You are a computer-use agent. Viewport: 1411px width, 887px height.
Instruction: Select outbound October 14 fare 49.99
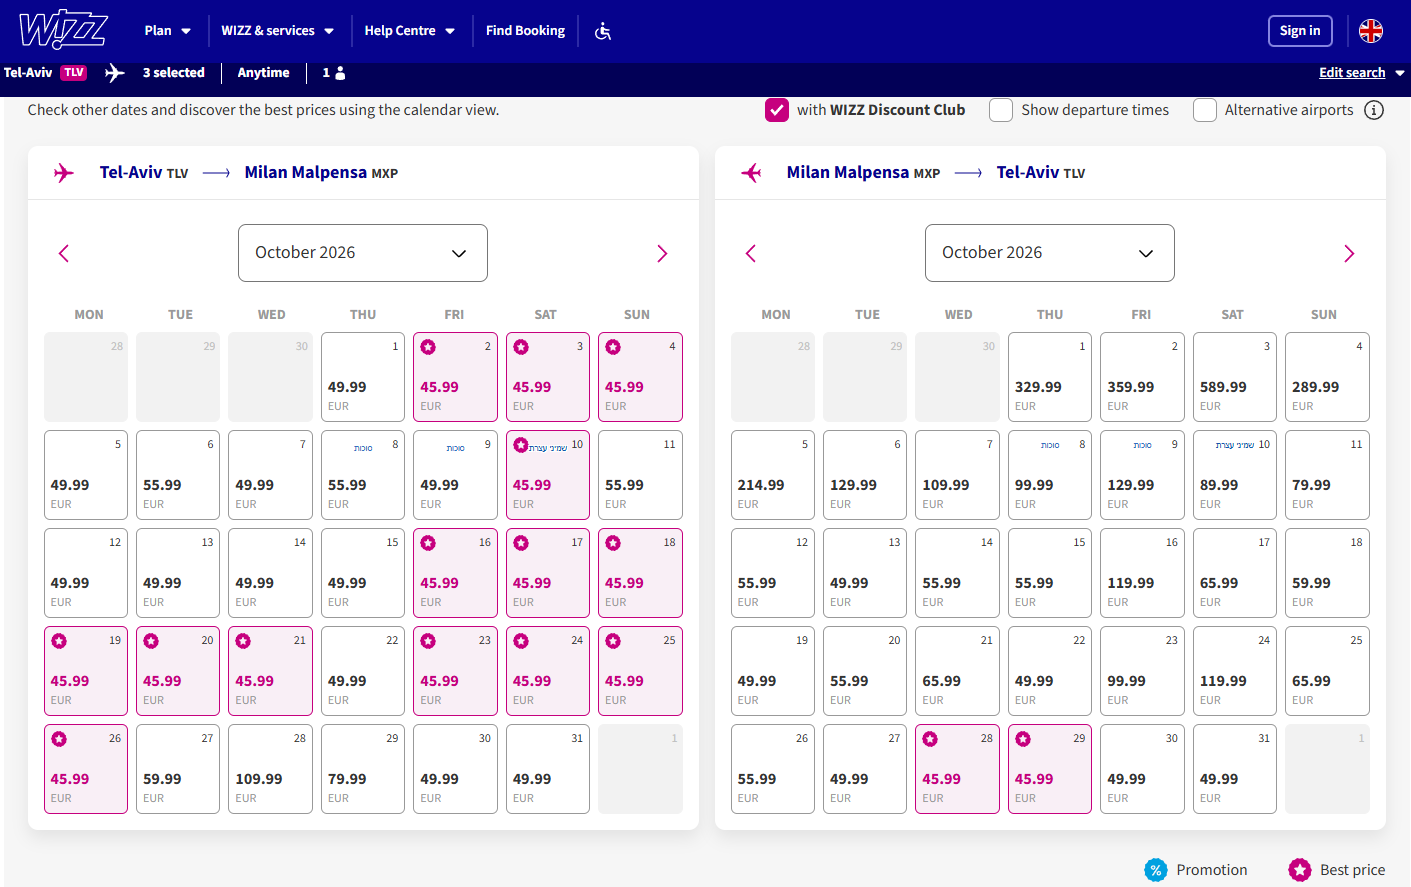coord(271,573)
